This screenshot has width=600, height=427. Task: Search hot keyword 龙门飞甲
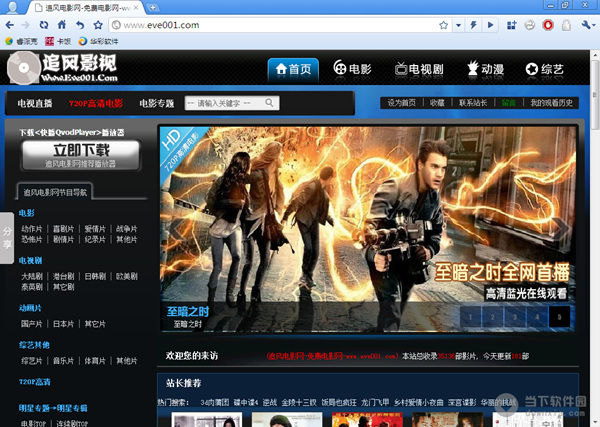tap(375, 403)
